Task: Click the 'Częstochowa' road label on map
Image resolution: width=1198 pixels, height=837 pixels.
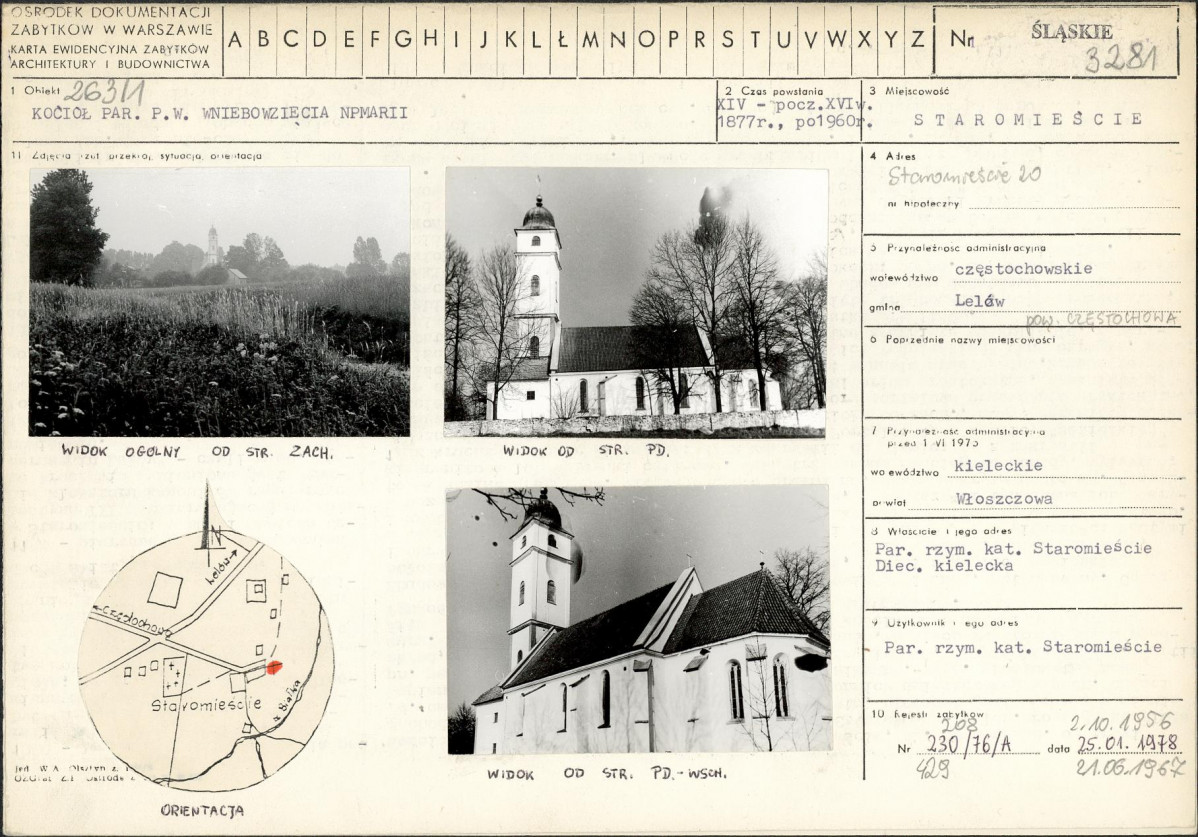Action: point(133,621)
